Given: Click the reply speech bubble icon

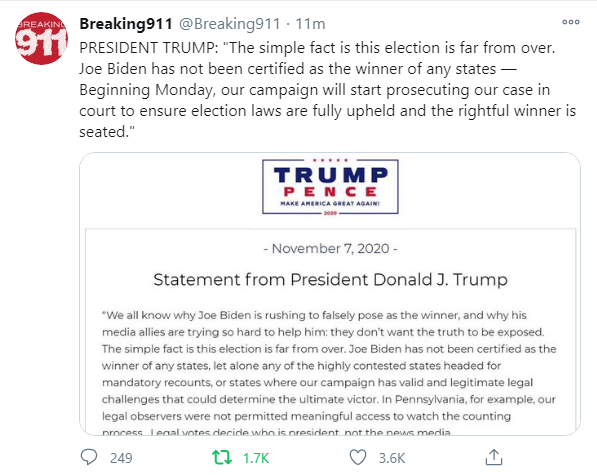Looking at the screenshot, I should coord(89,457).
